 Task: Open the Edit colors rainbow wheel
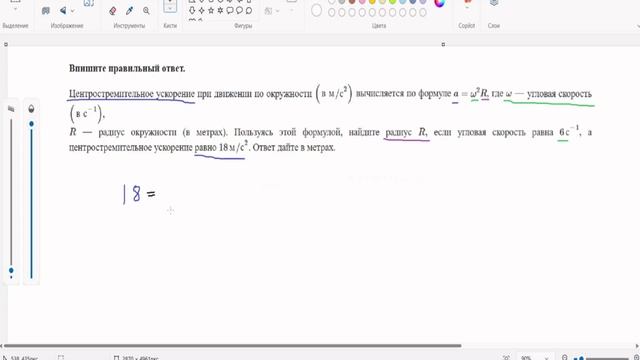tap(439, 3)
